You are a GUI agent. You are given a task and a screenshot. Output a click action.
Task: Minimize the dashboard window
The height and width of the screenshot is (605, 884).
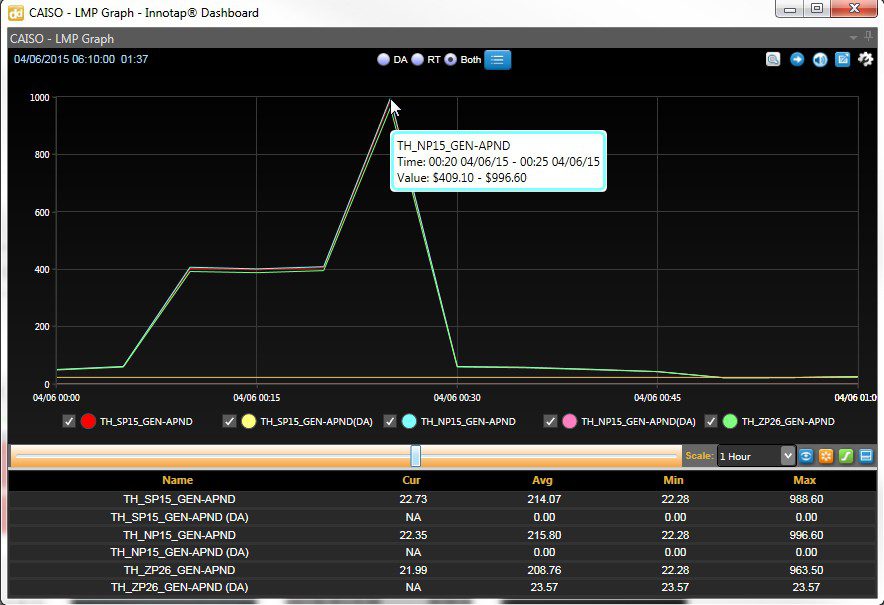point(790,8)
